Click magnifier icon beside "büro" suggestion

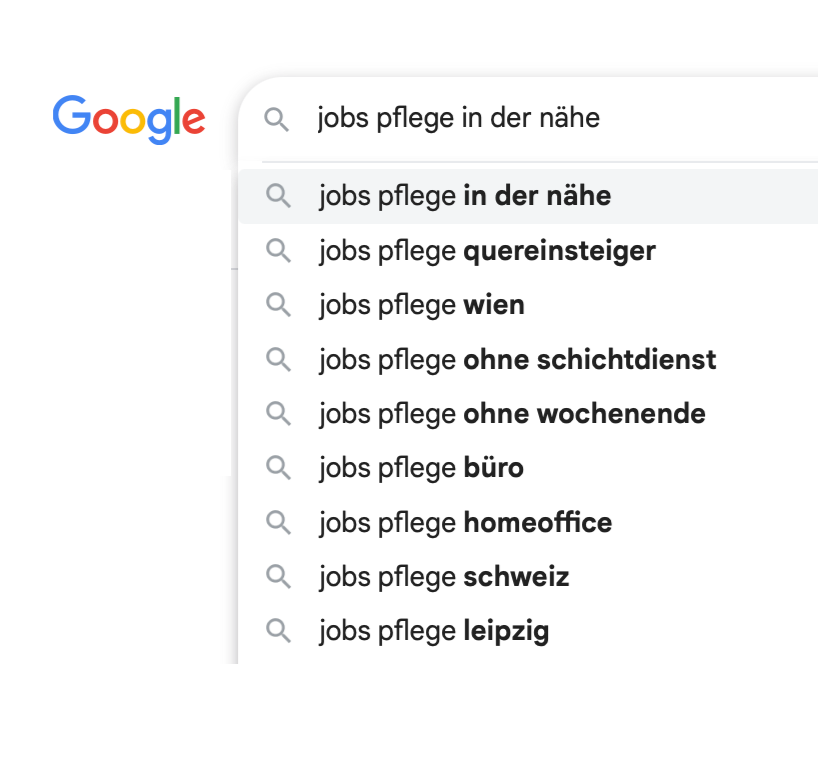coord(278,467)
